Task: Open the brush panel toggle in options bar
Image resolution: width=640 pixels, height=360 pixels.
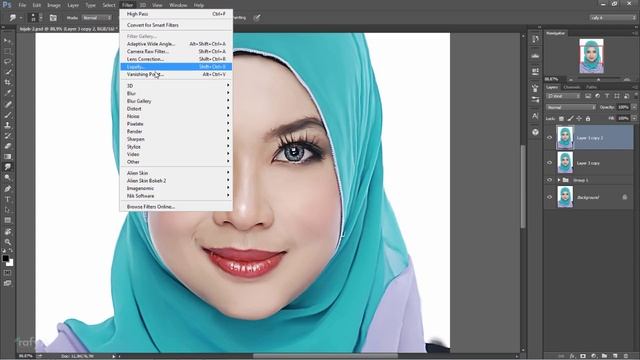Action: coord(53,18)
